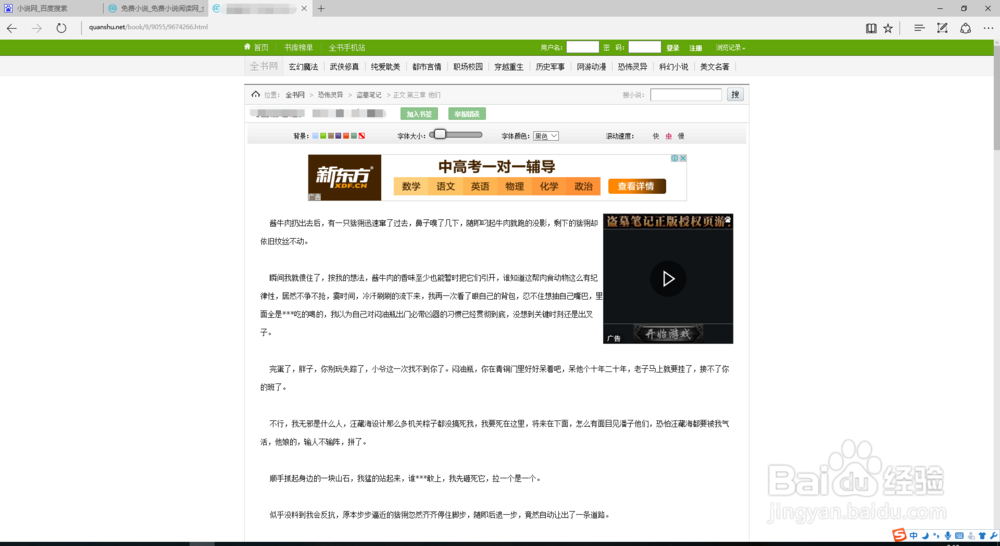
Task: Open the 职场校园 category
Action: pyautogui.click(x=468, y=67)
